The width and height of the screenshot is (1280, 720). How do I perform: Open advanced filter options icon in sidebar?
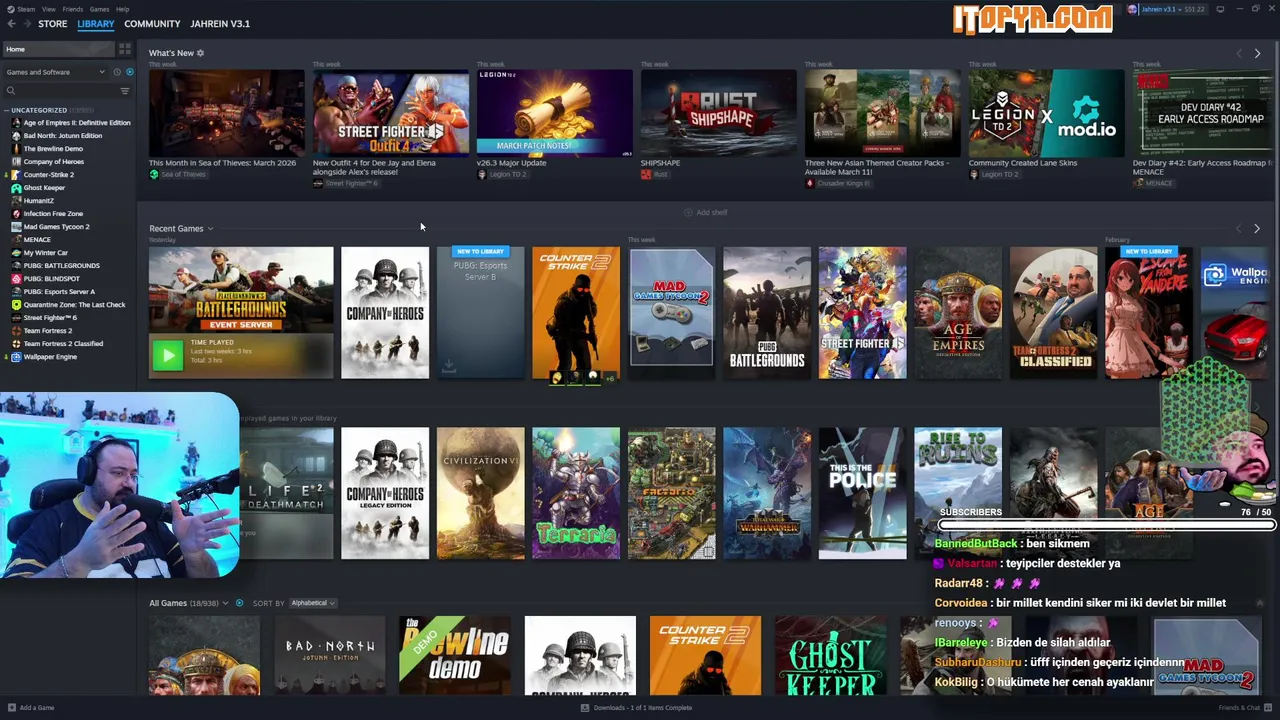coord(125,91)
